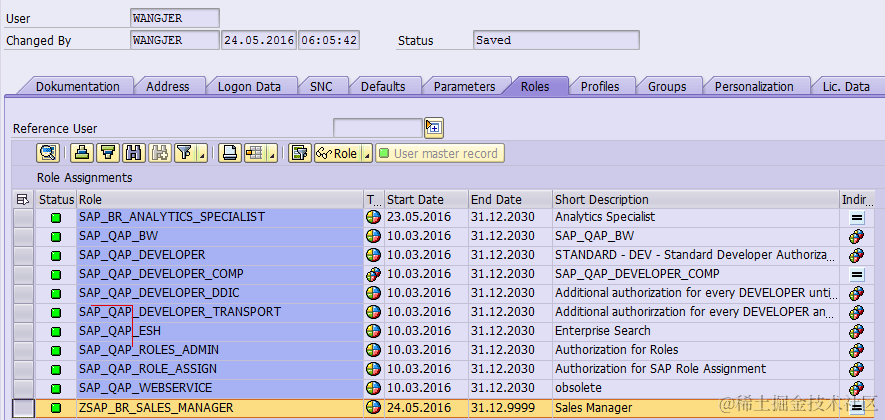Click the 'obsolete' description cell
The height and width of the screenshot is (420, 885).
696,388
